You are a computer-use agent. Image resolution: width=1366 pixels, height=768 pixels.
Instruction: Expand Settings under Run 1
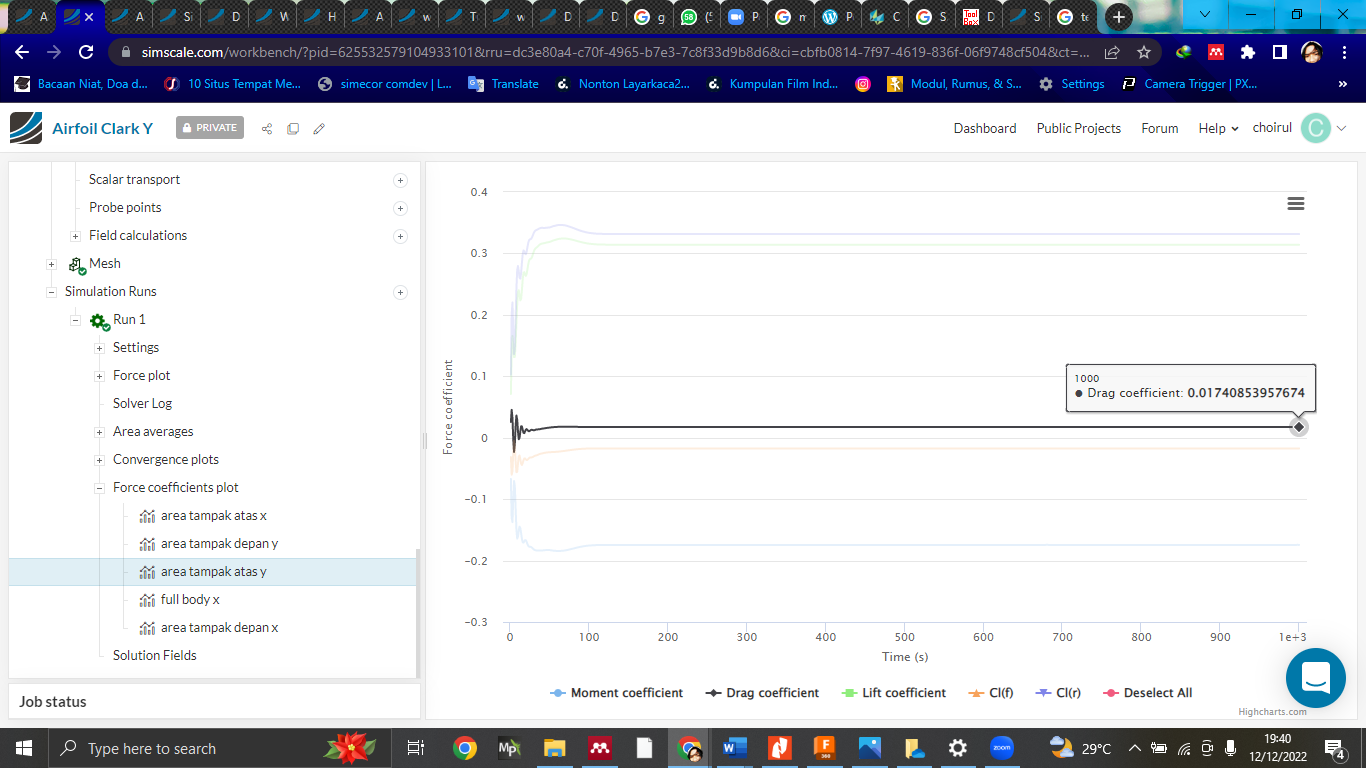99,347
